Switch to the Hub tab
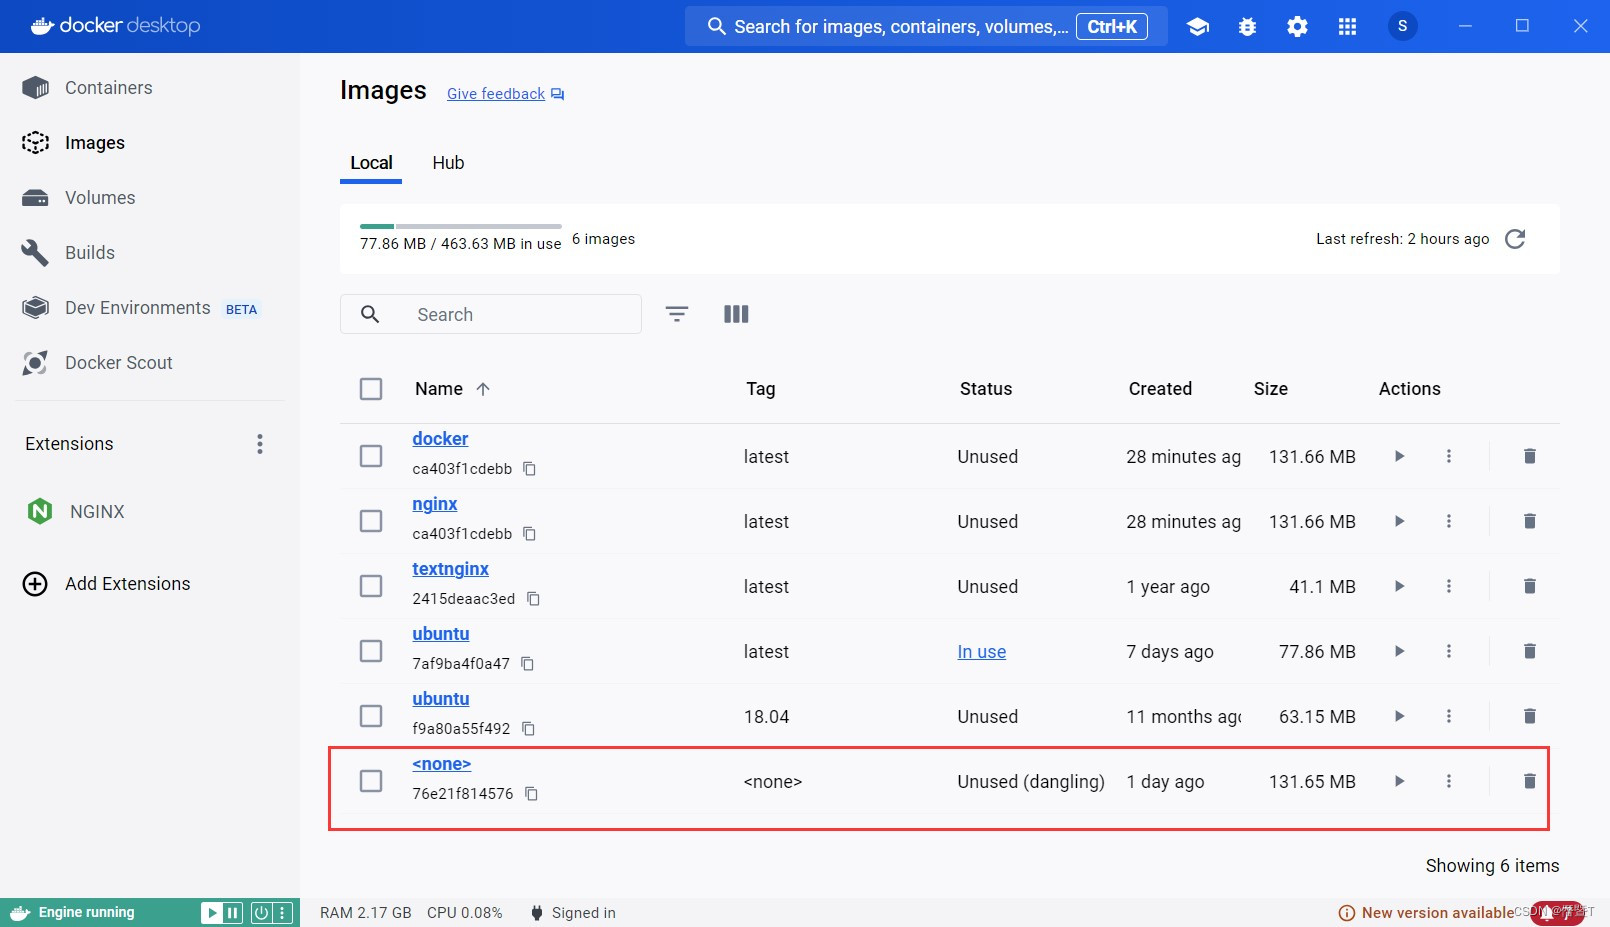This screenshot has width=1610, height=927. point(448,163)
